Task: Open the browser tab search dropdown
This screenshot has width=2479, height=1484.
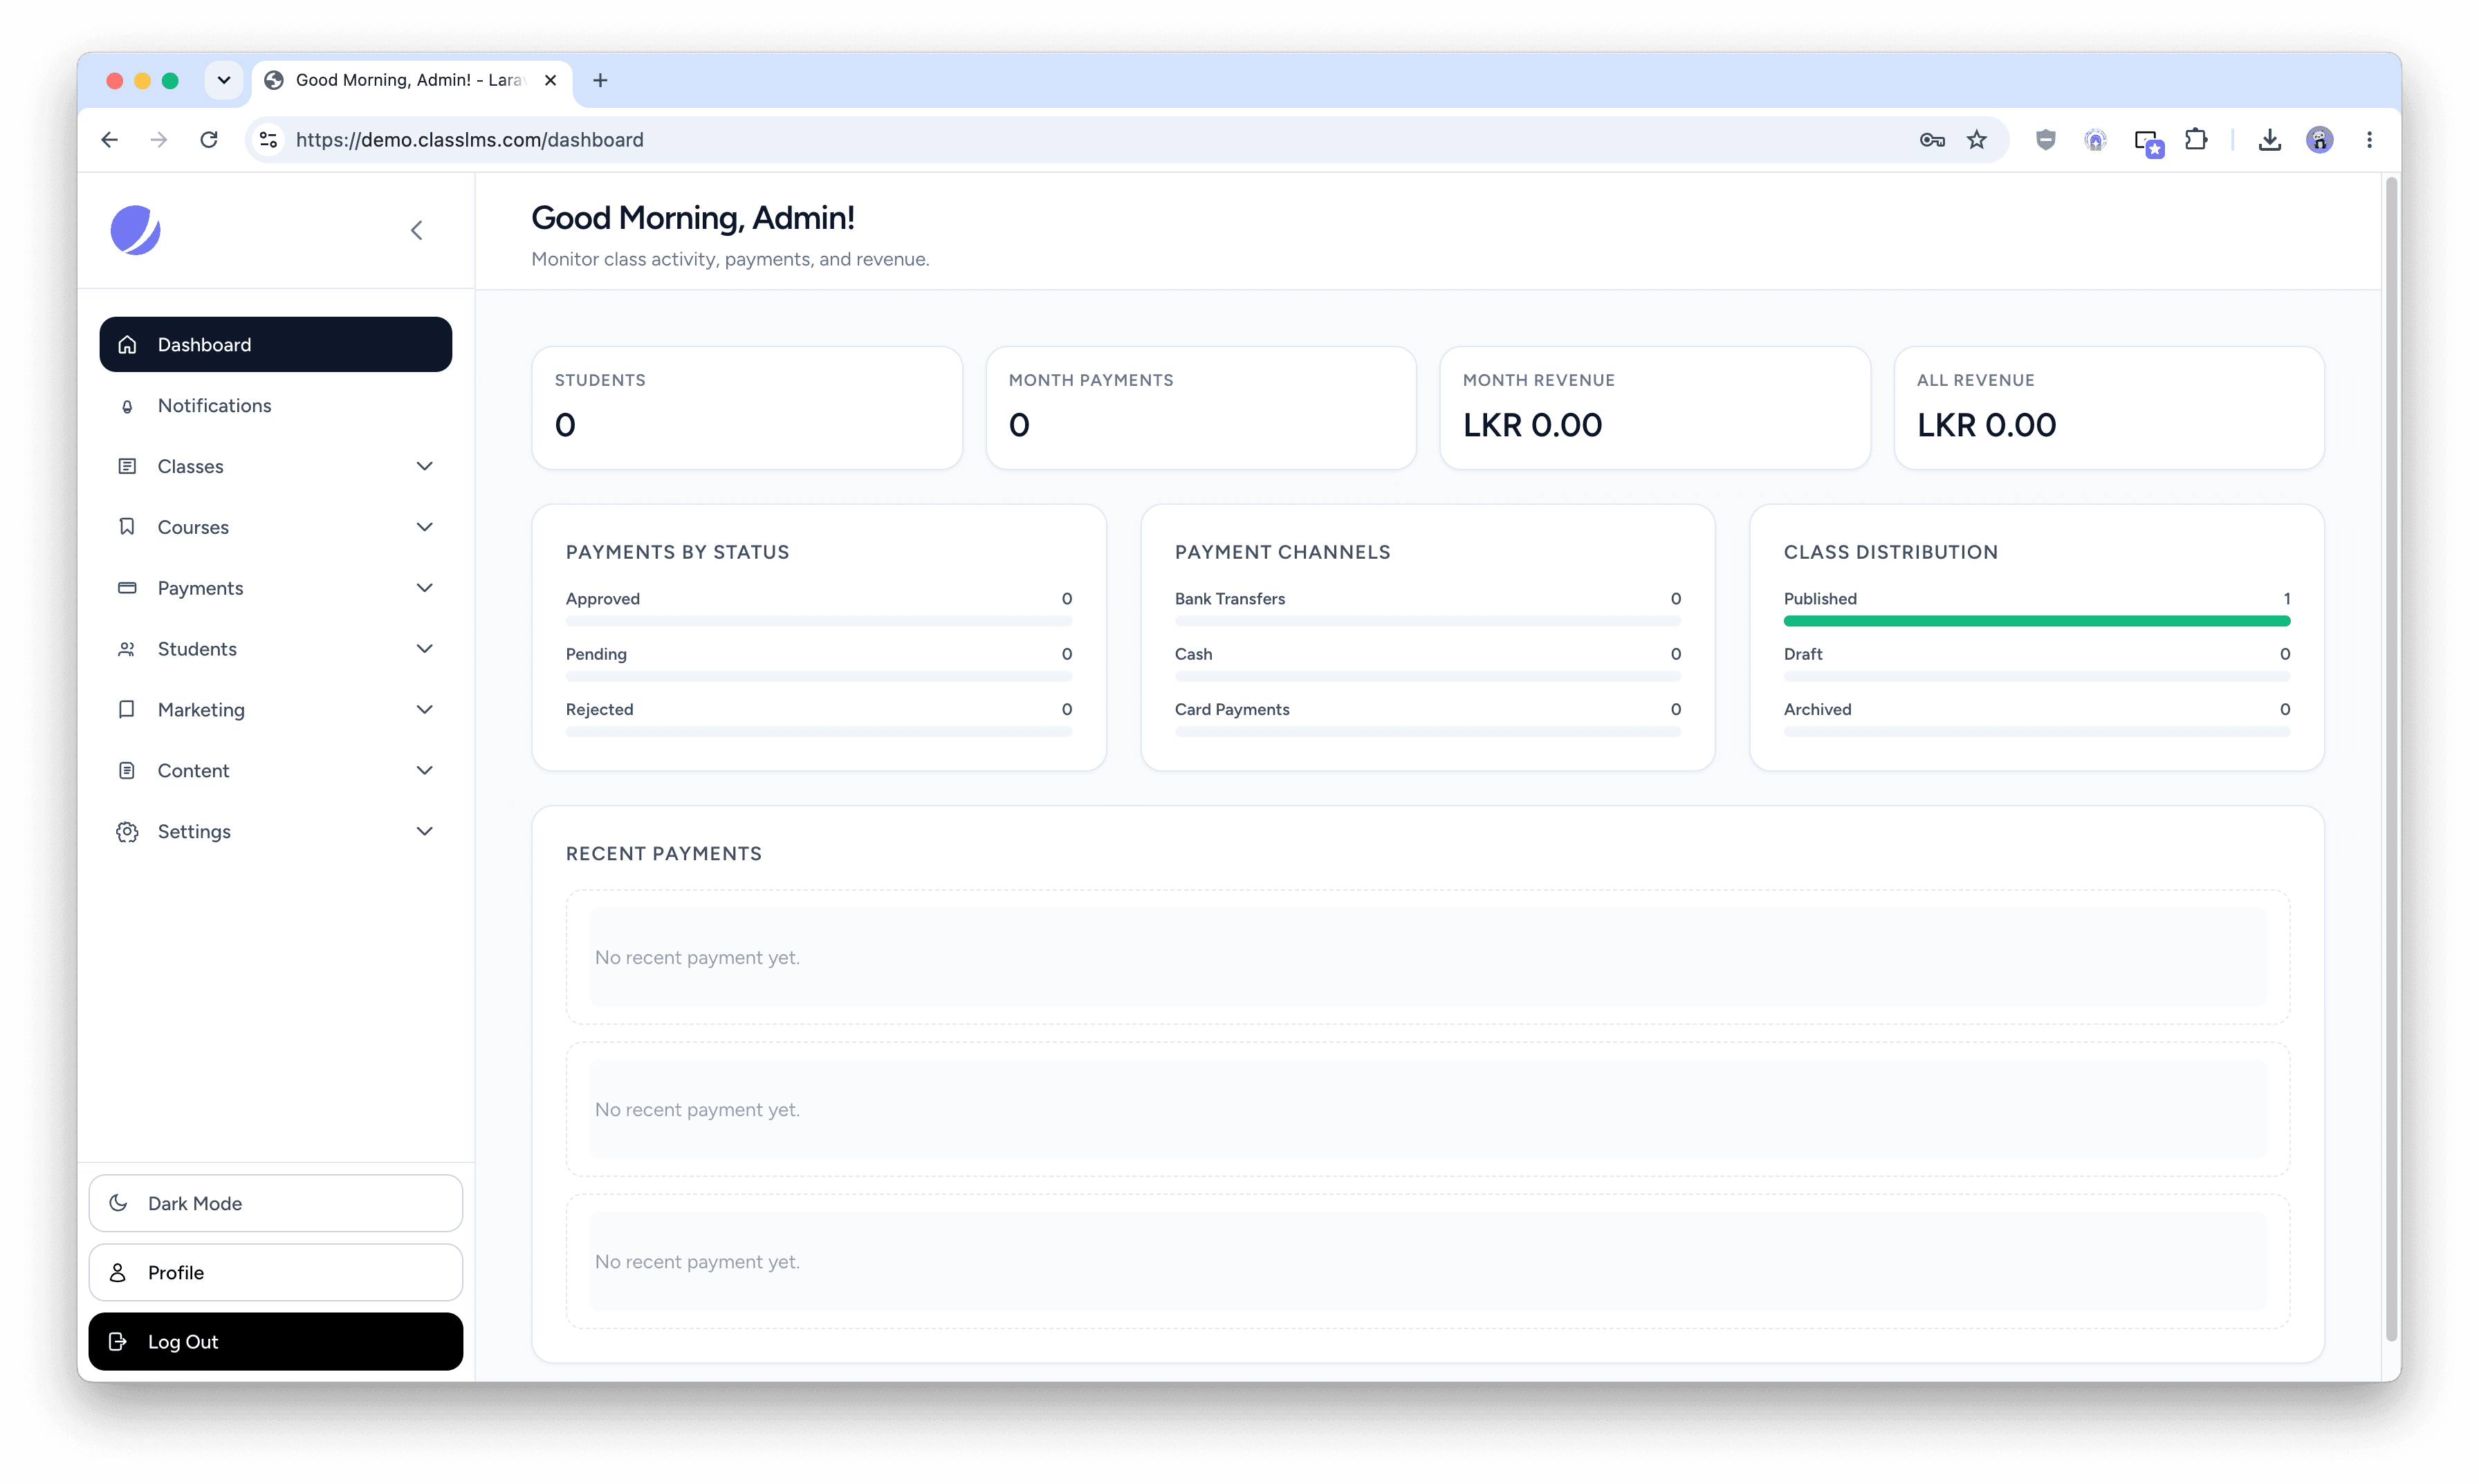Action: tap(224, 80)
